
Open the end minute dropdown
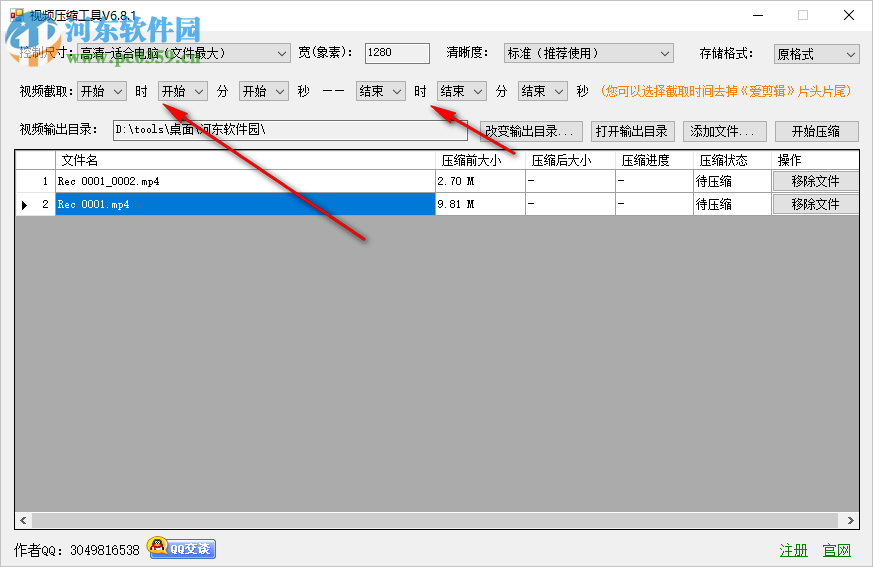[462, 91]
